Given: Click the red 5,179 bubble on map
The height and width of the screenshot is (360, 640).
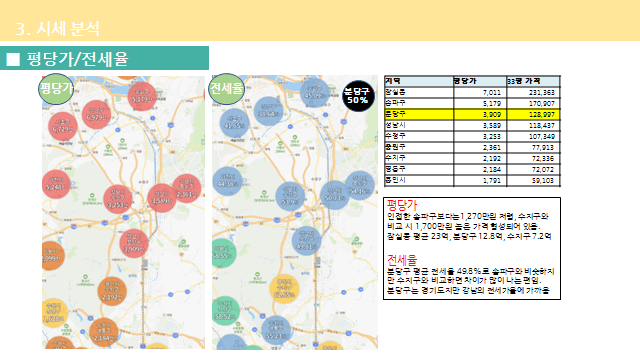Looking at the screenshot, I should (142, 96).
